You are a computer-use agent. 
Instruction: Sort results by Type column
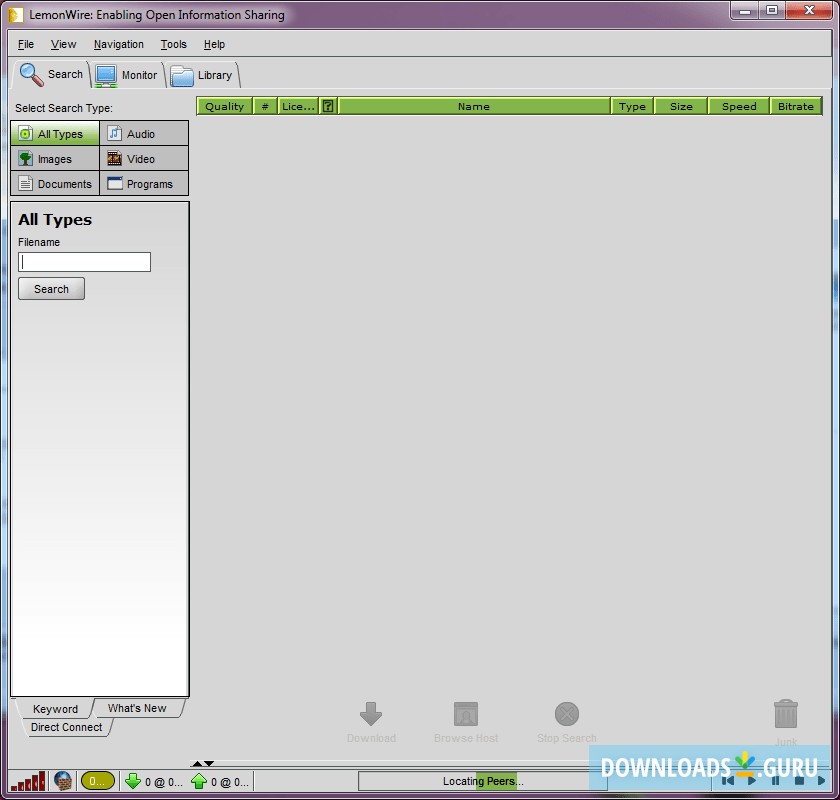tap(632, 106)
